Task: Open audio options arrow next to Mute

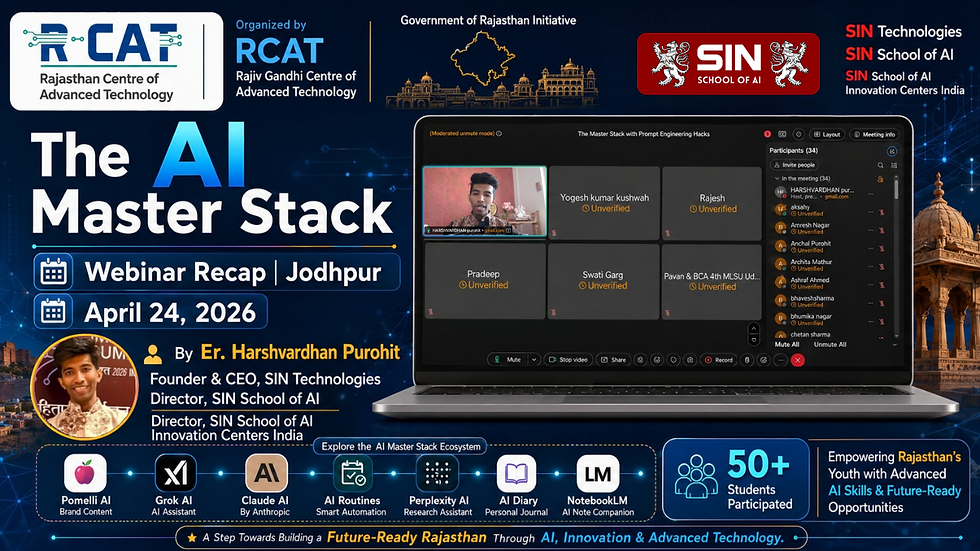Action: click(x=534, y=360)
